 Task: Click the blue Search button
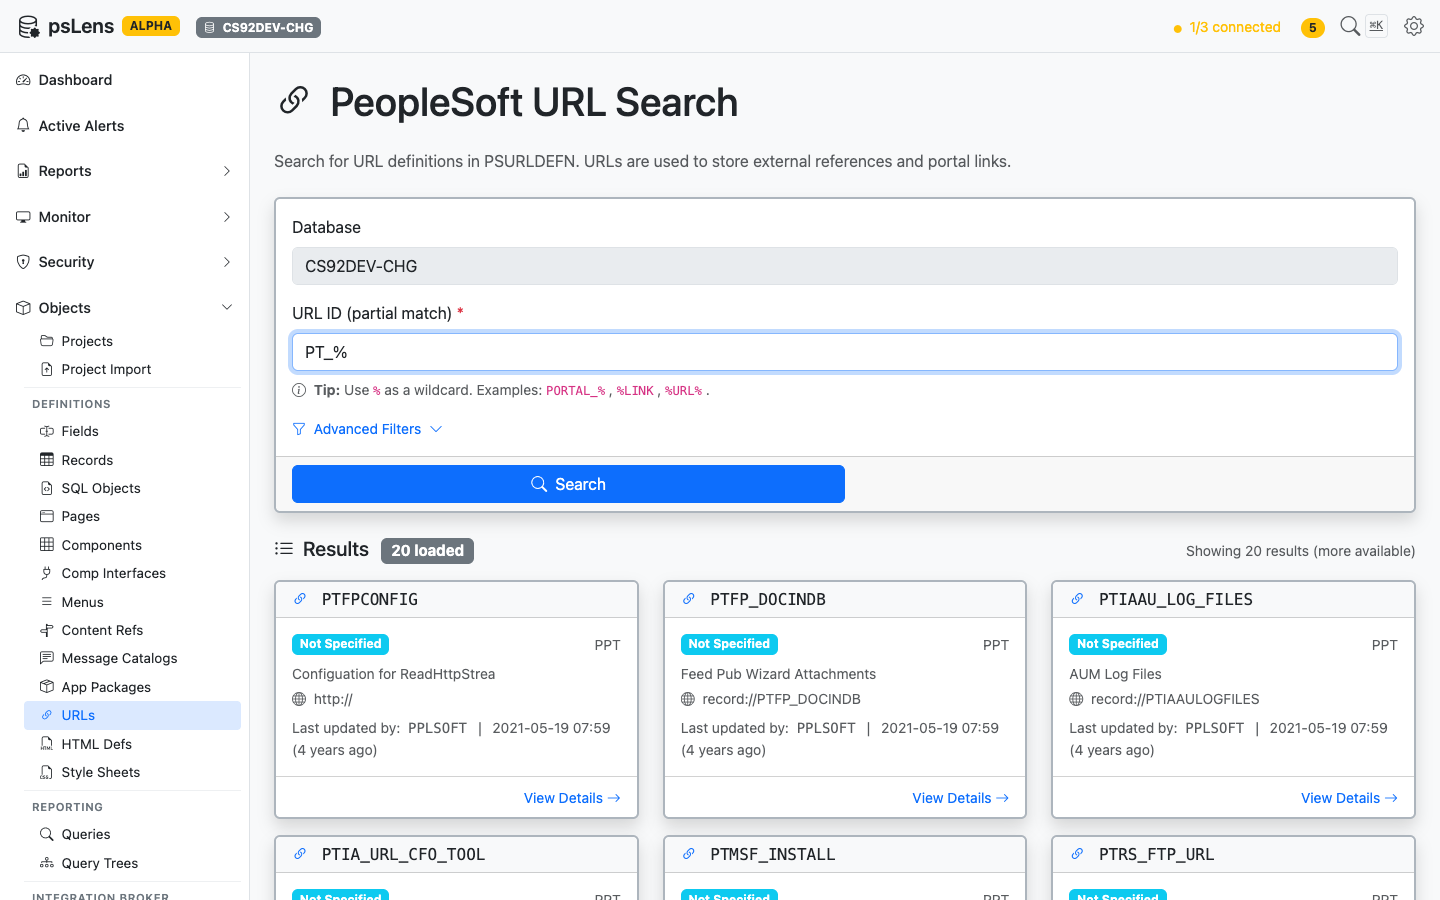(568, 484)
